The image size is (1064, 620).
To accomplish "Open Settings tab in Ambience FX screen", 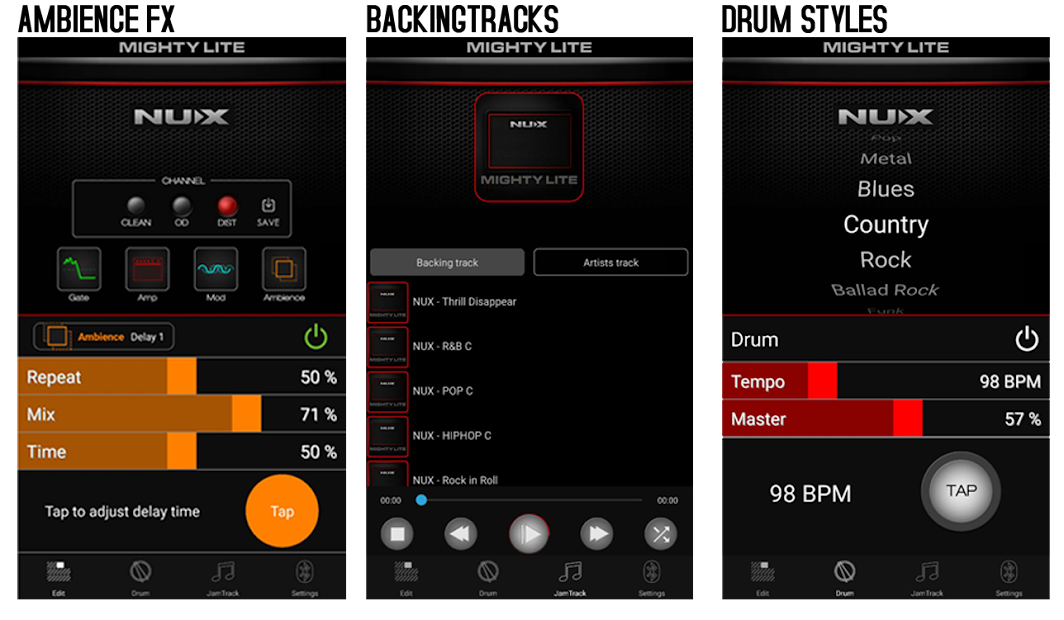I will [x=305, y=578].
